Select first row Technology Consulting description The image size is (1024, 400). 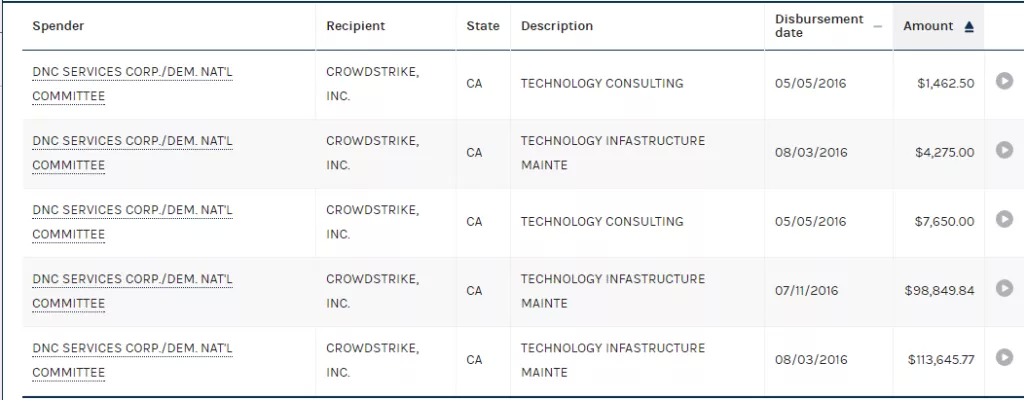[602, 84]
